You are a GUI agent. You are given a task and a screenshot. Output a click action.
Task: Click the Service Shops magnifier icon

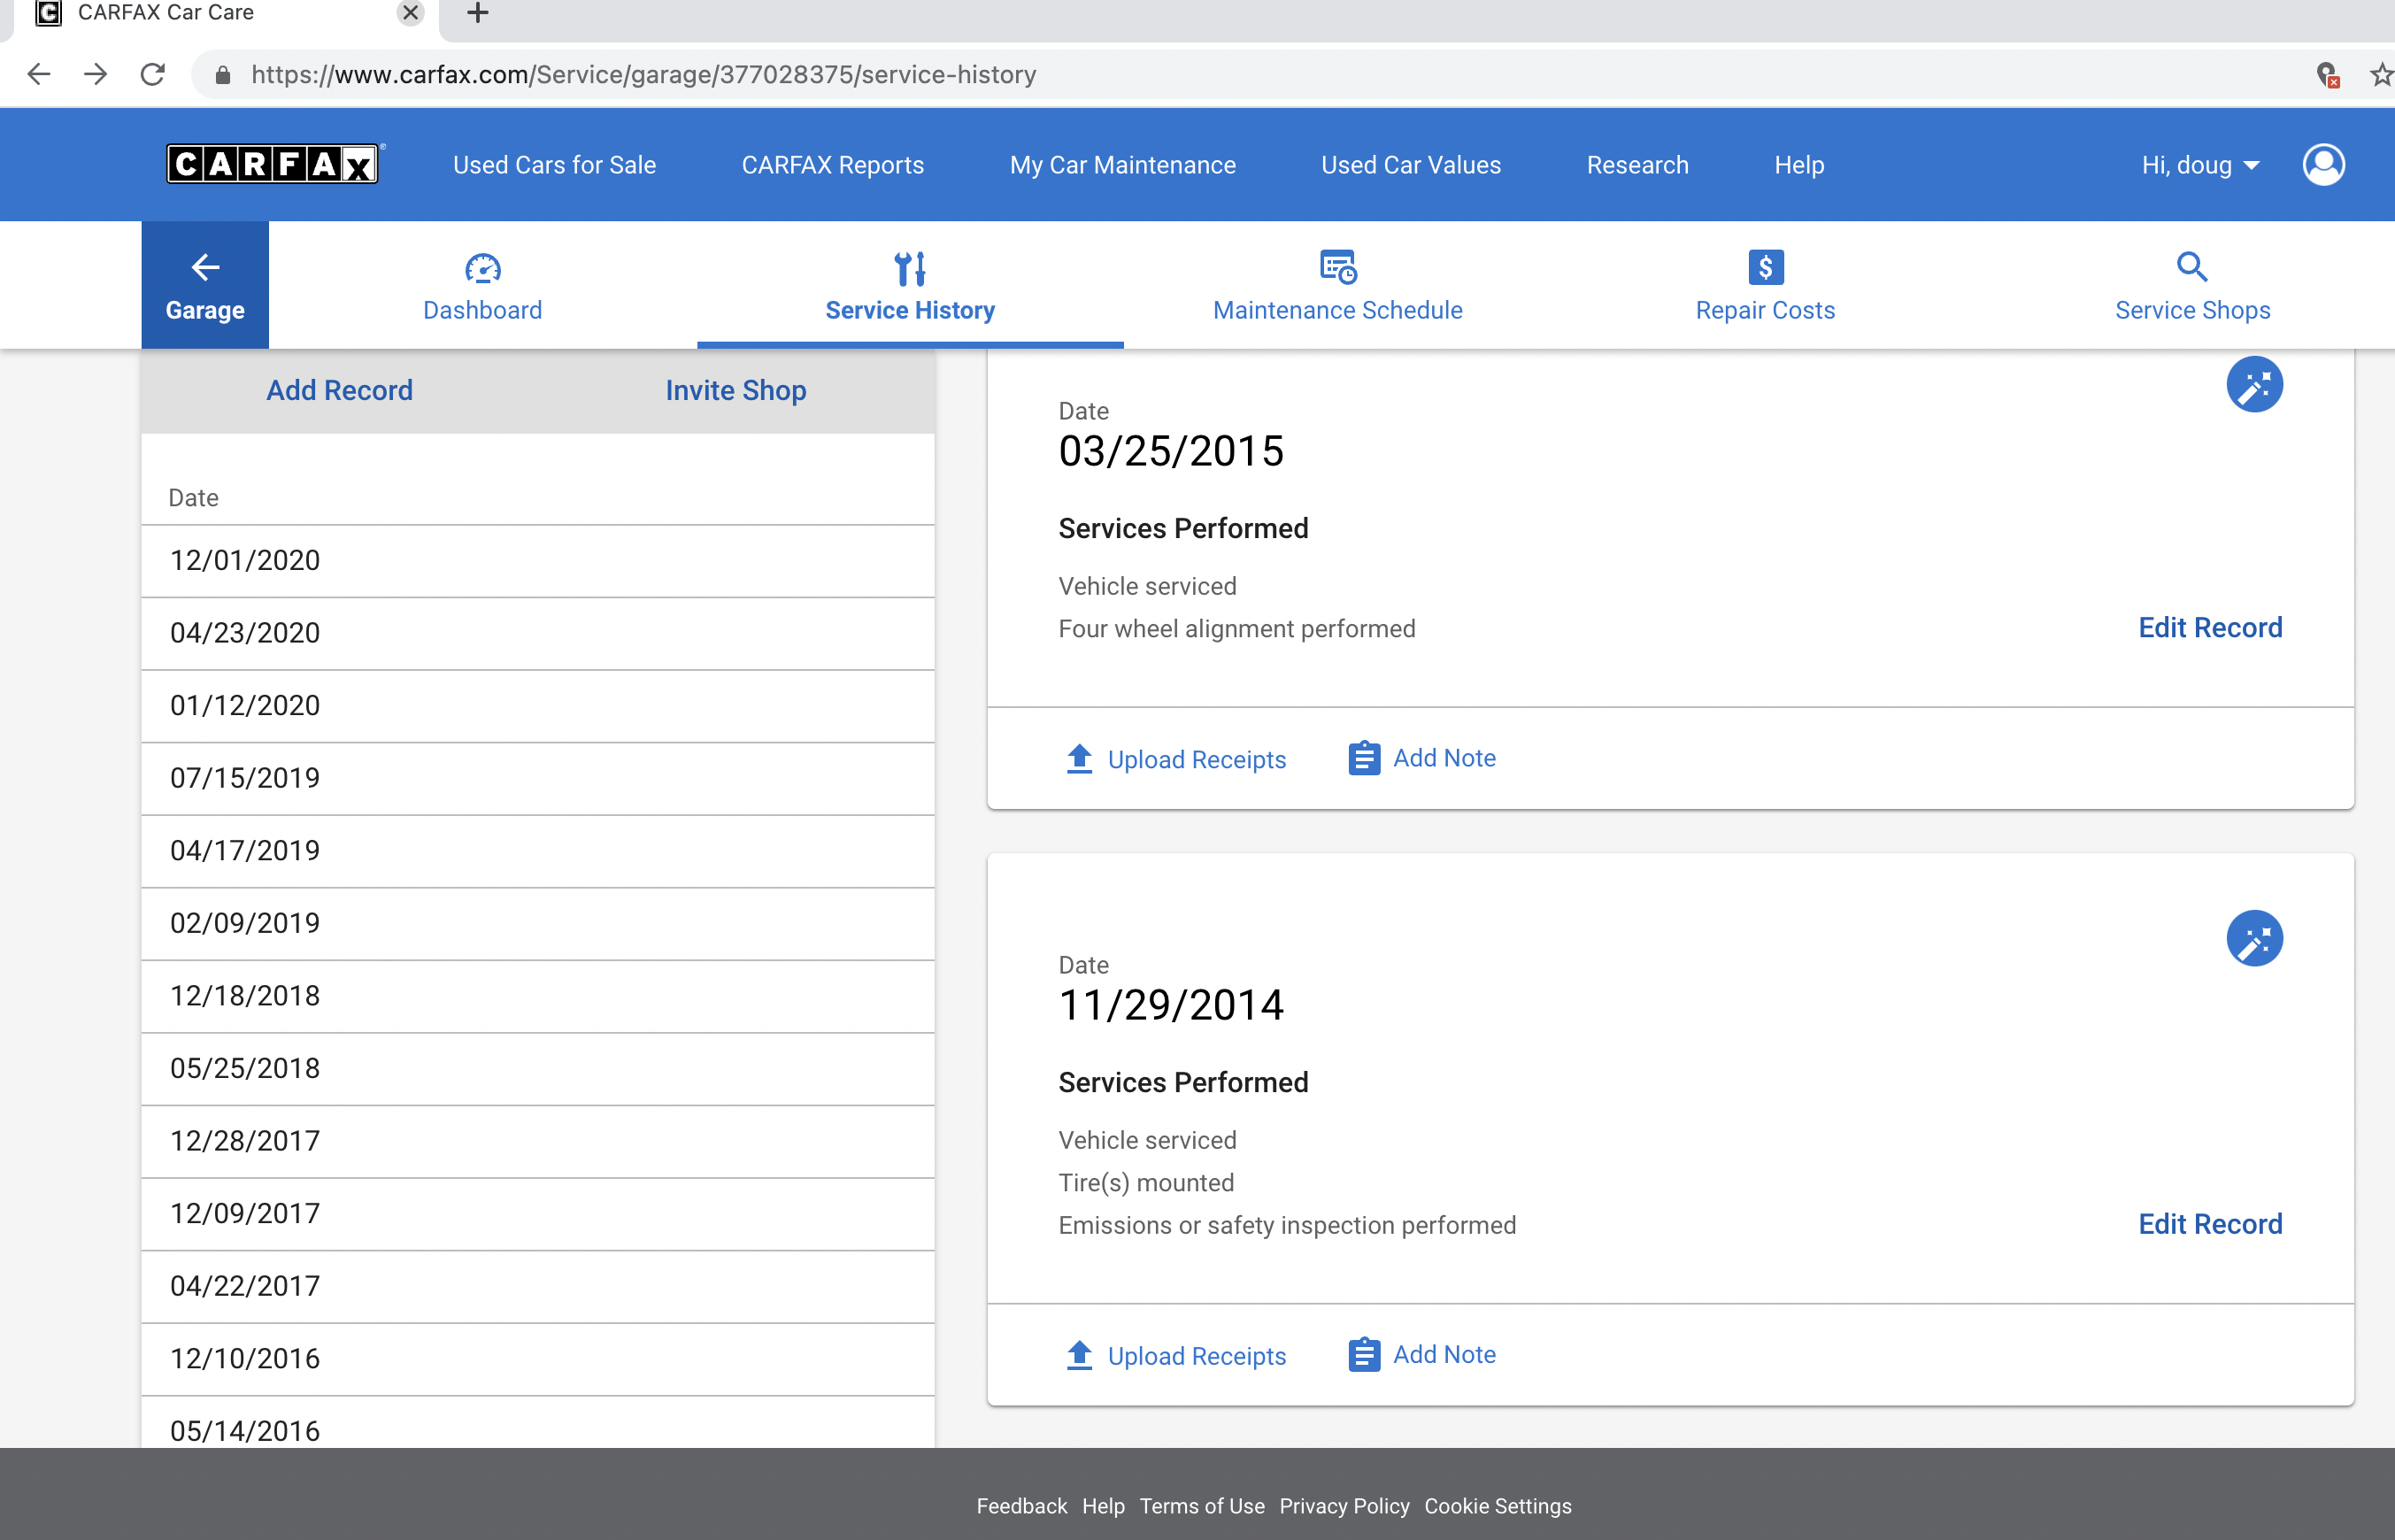2192,266
